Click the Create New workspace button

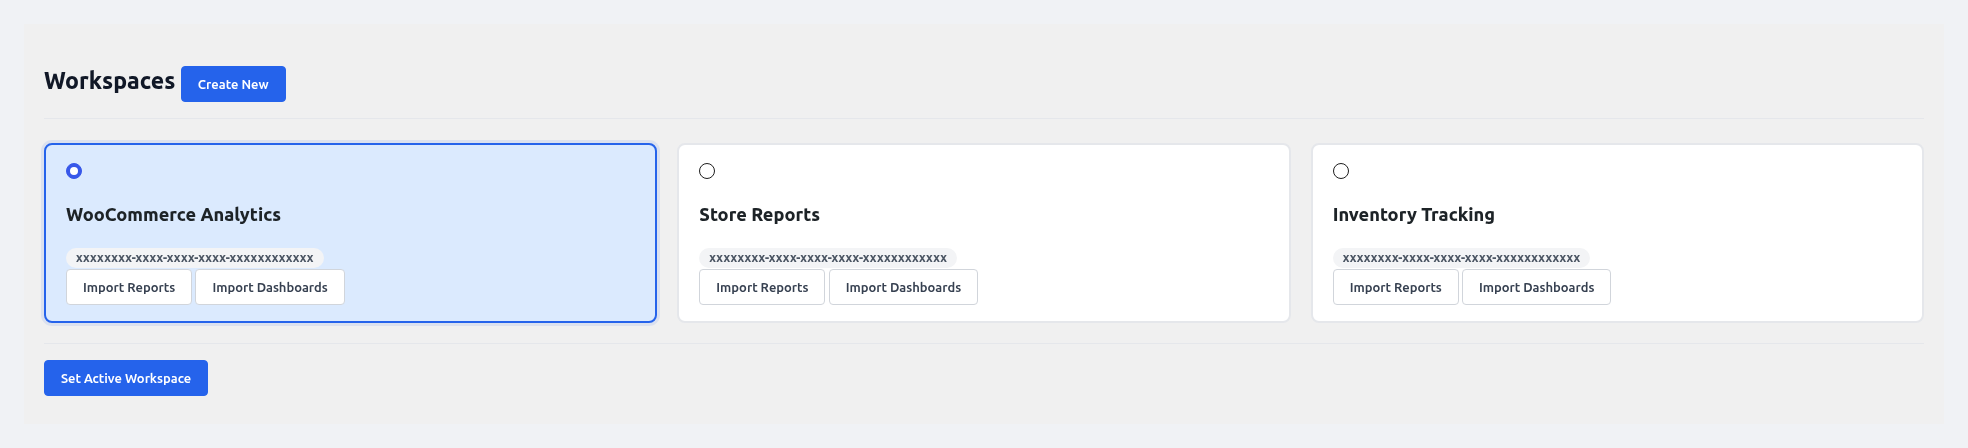233,84
